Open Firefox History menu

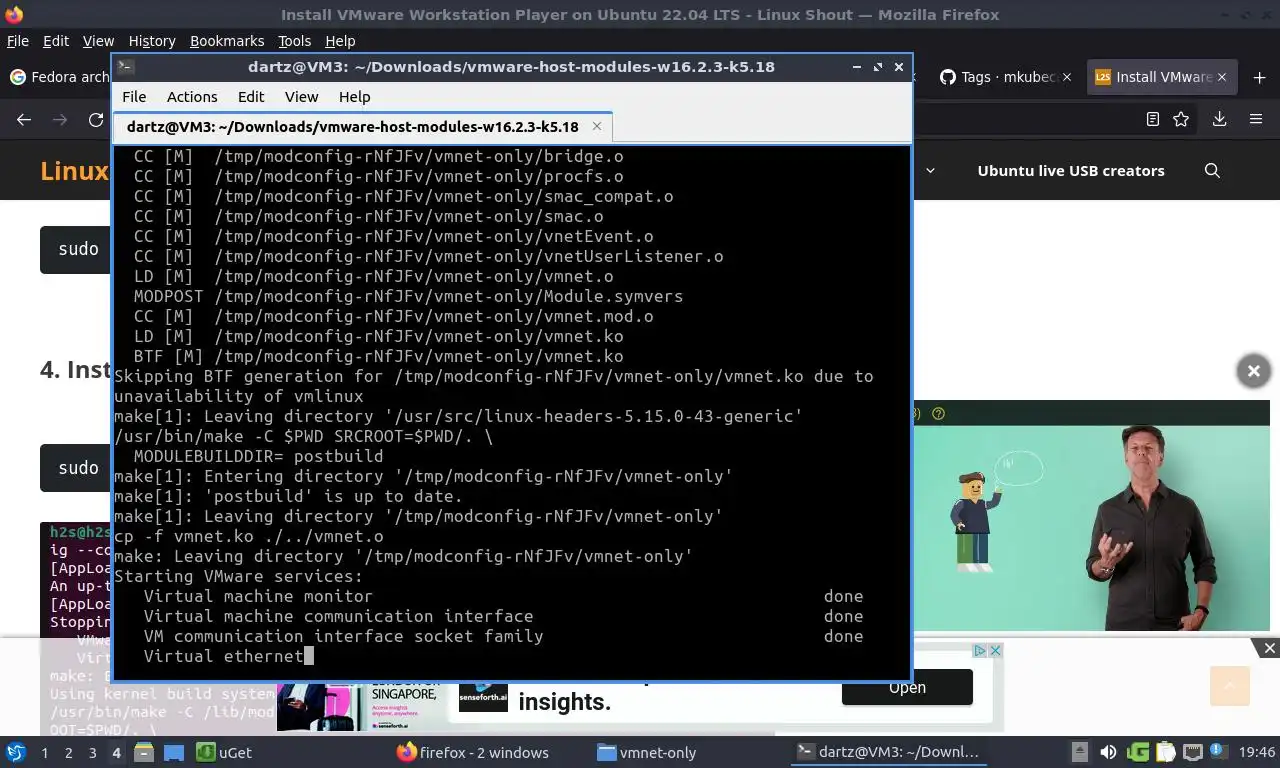152,41
